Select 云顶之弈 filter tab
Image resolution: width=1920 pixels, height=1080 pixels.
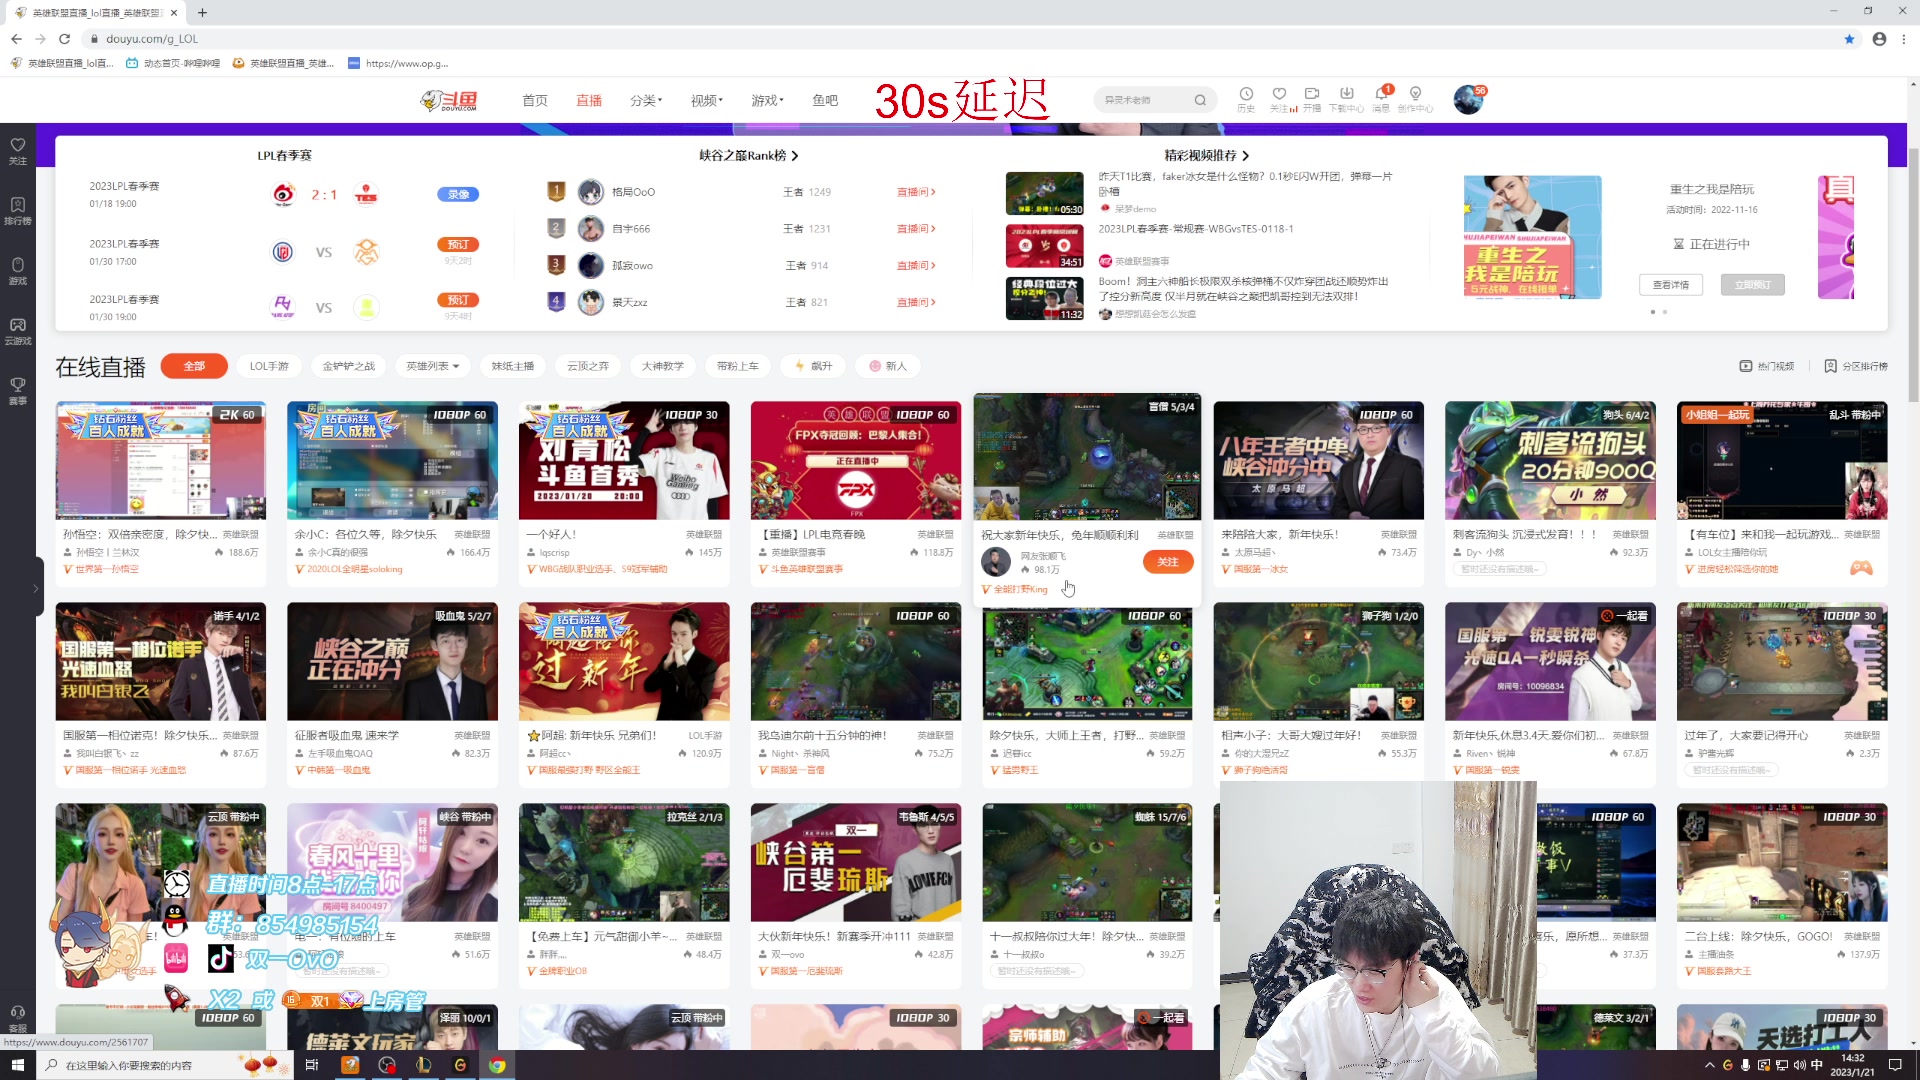[x=588, y=366]
